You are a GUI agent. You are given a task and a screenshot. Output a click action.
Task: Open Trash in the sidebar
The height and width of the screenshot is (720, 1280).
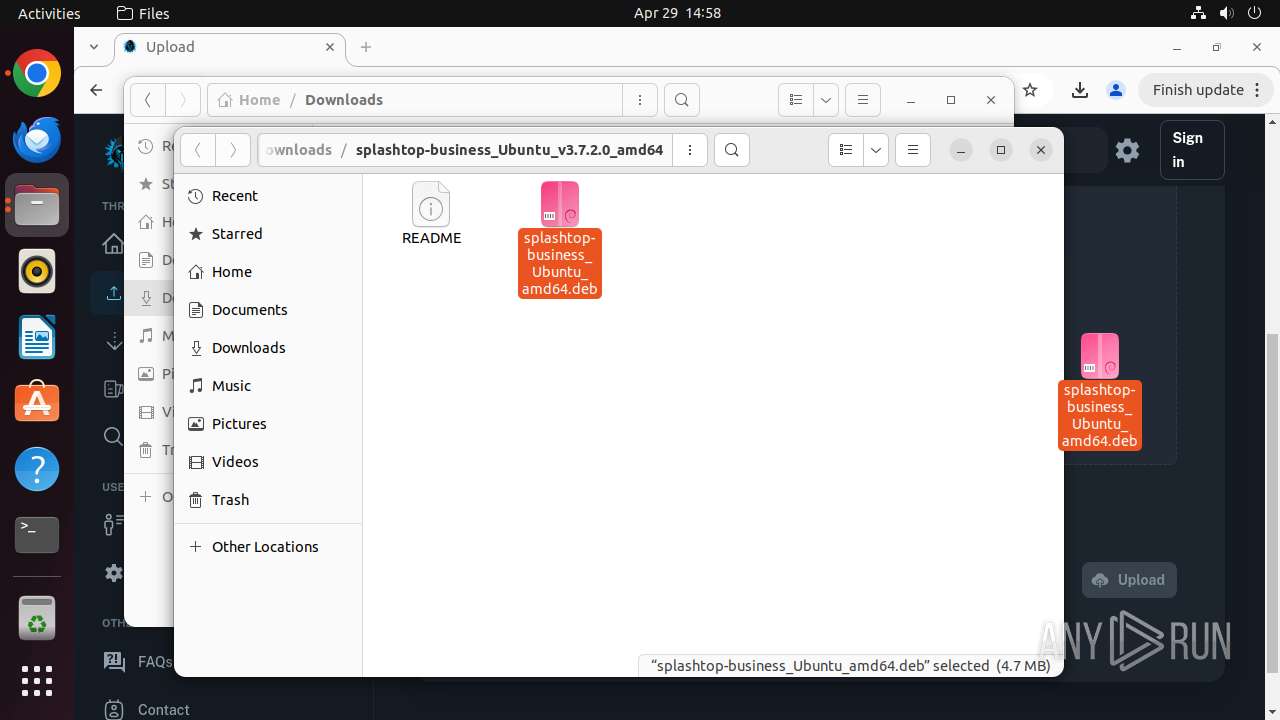(x=268, y=500)
